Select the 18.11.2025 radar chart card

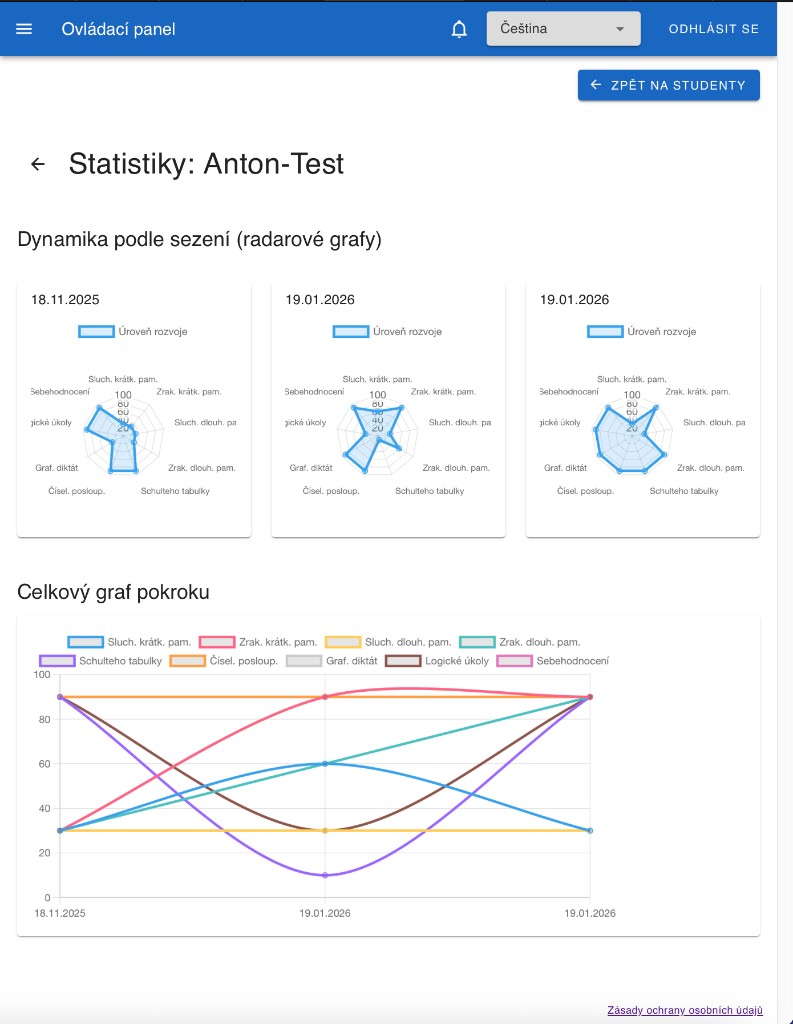click(134, 410)
